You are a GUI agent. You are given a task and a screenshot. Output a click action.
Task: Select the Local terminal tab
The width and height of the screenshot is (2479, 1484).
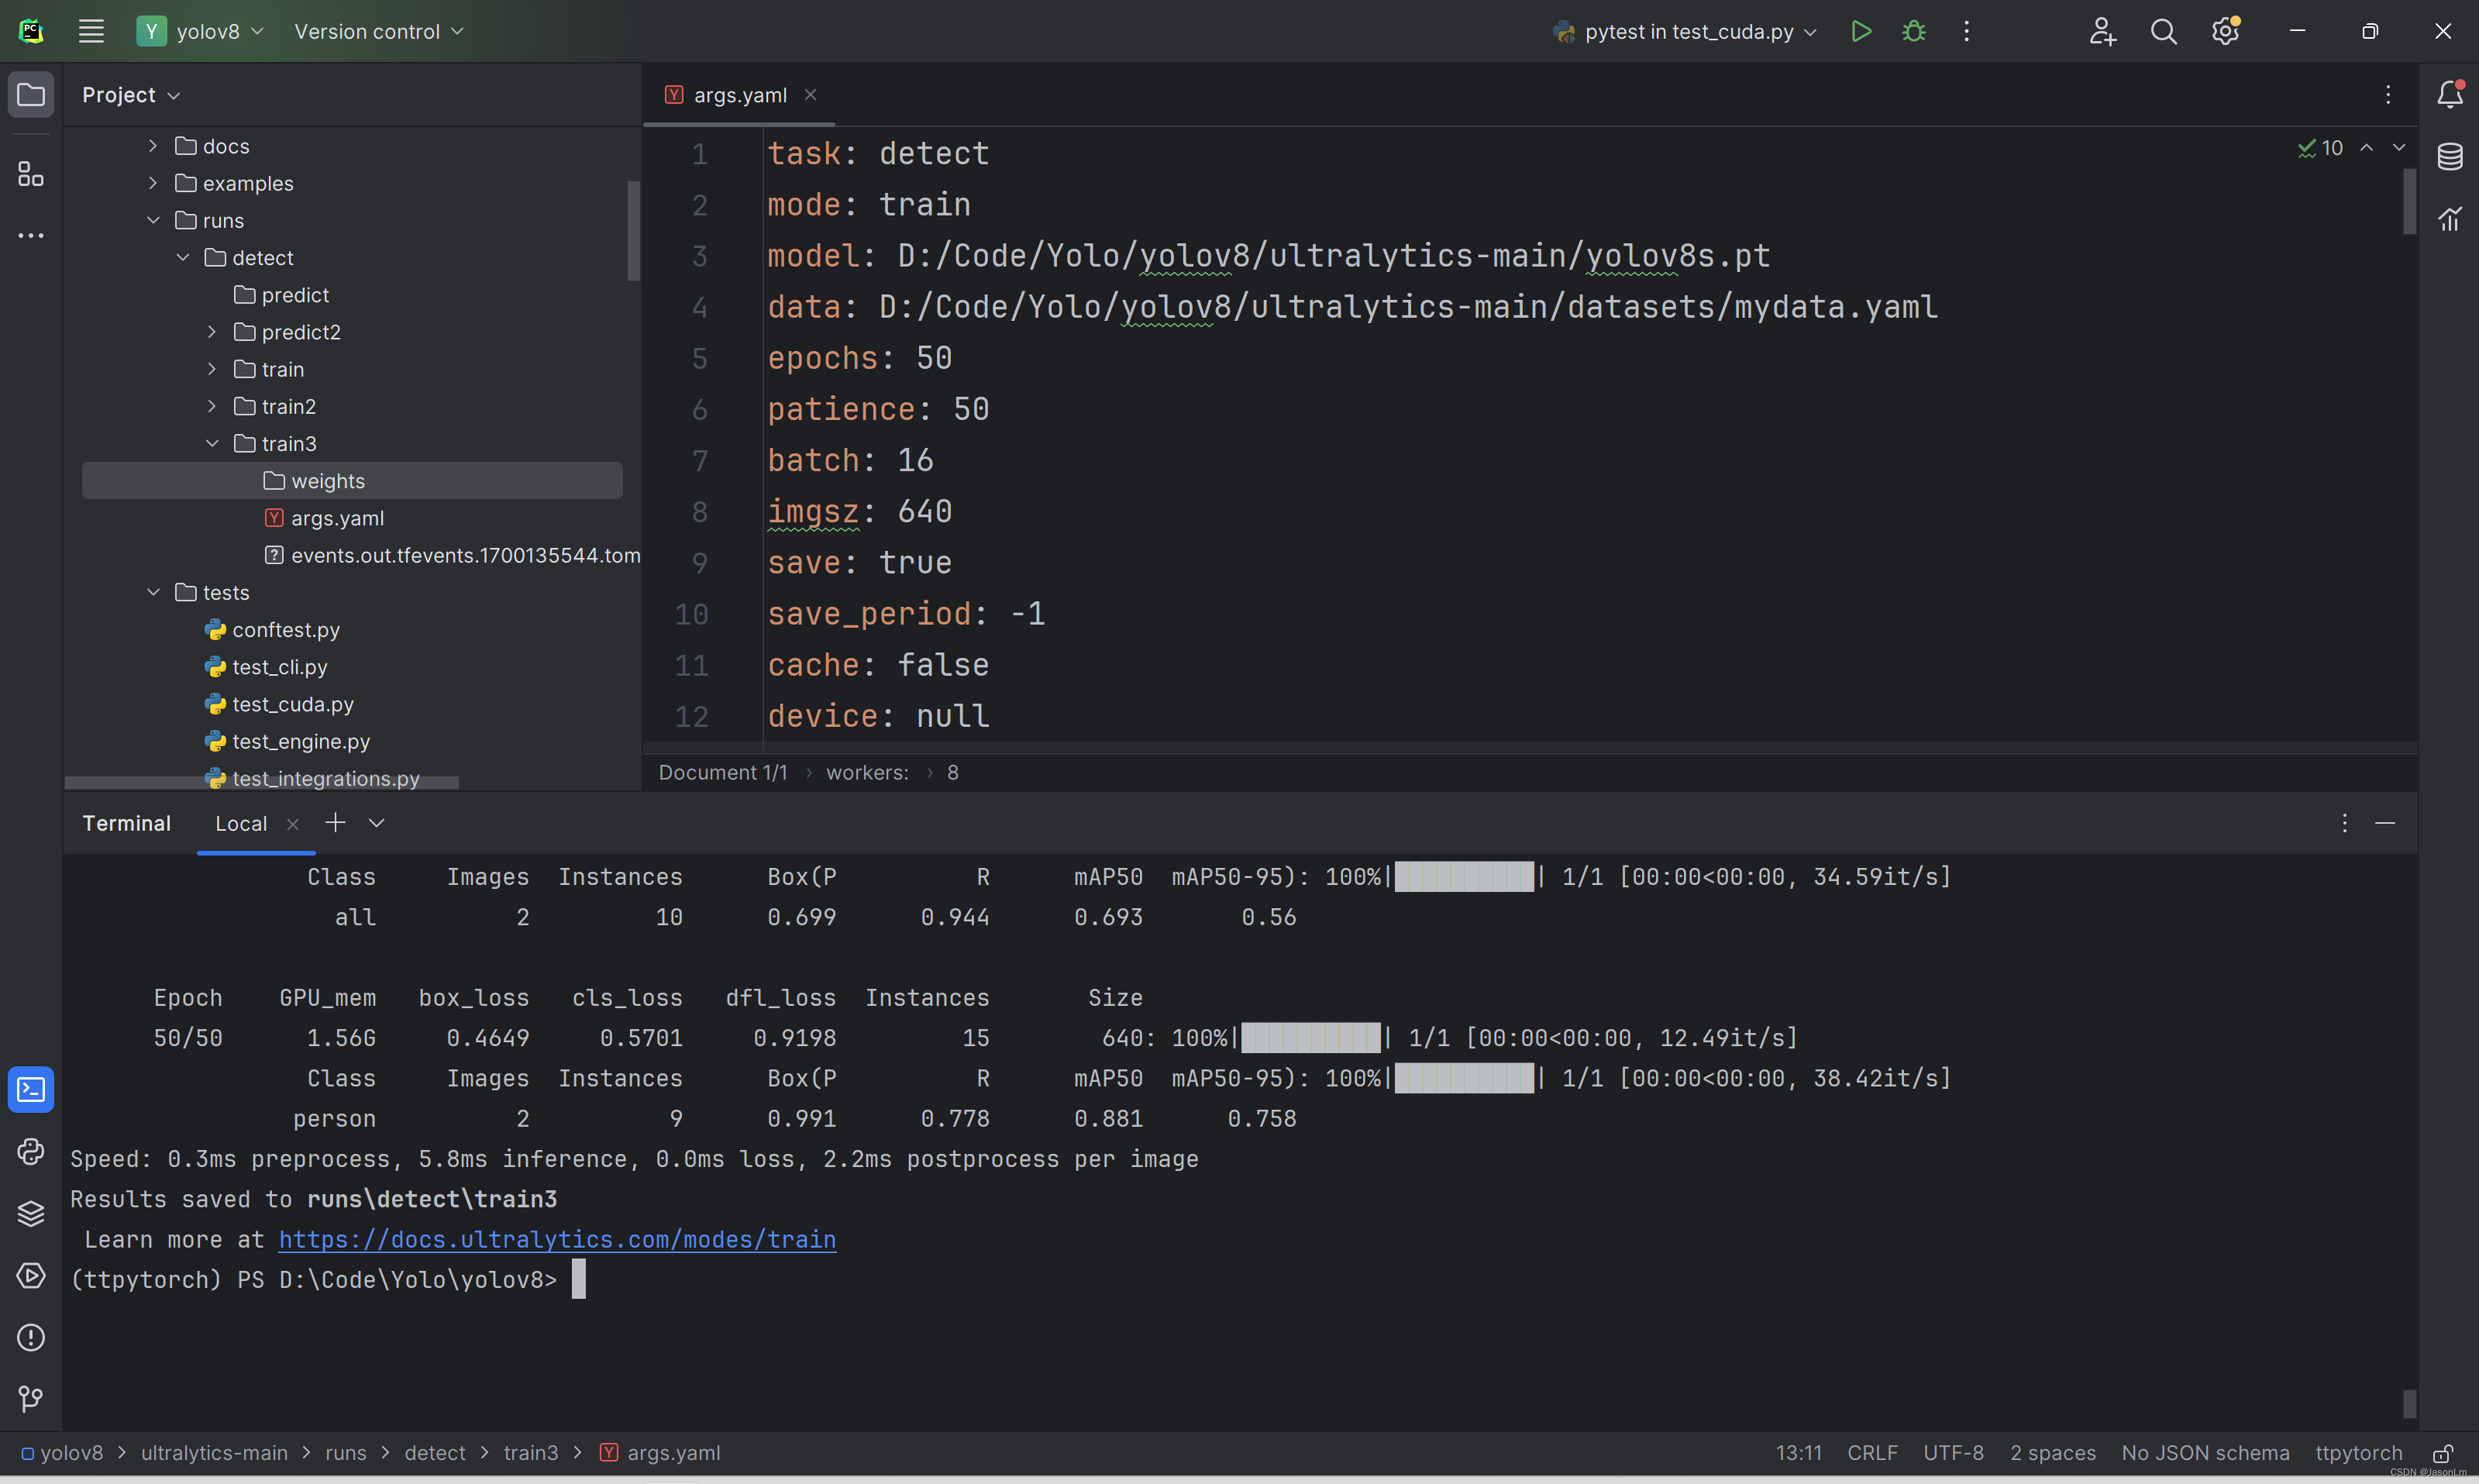coord(241,824)
